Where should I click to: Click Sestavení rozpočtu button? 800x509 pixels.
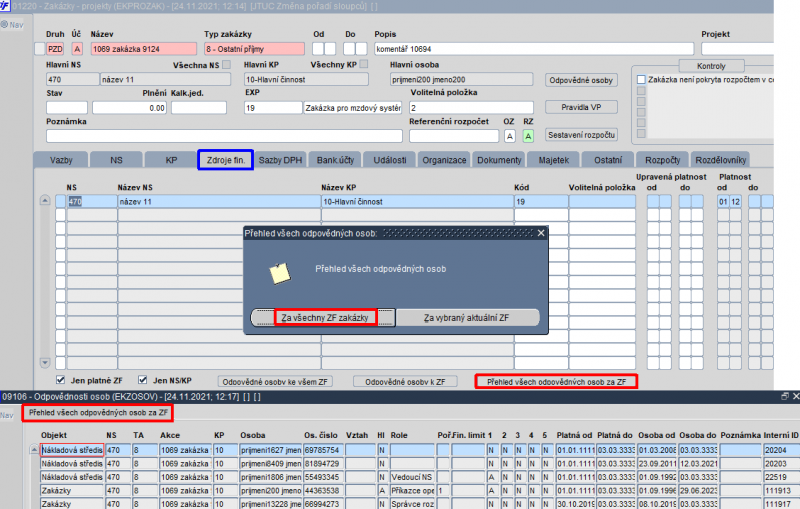tap(581, 135)
